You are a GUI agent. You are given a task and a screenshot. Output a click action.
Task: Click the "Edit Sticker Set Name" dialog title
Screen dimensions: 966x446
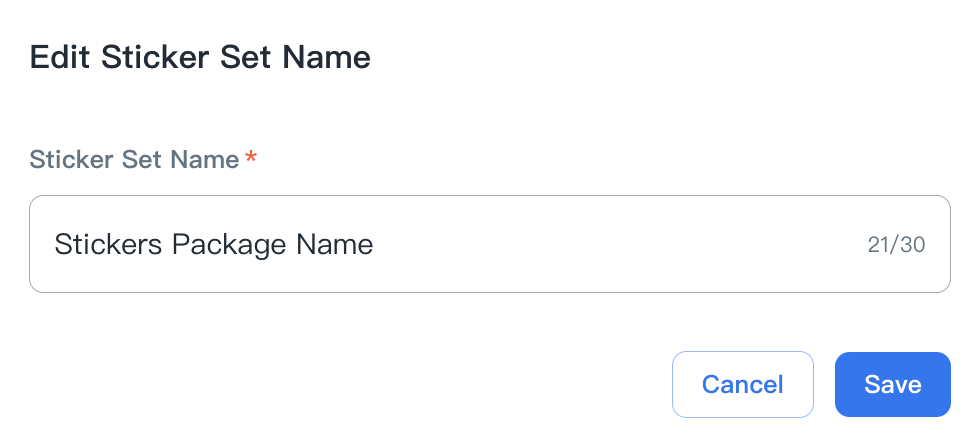200,57
